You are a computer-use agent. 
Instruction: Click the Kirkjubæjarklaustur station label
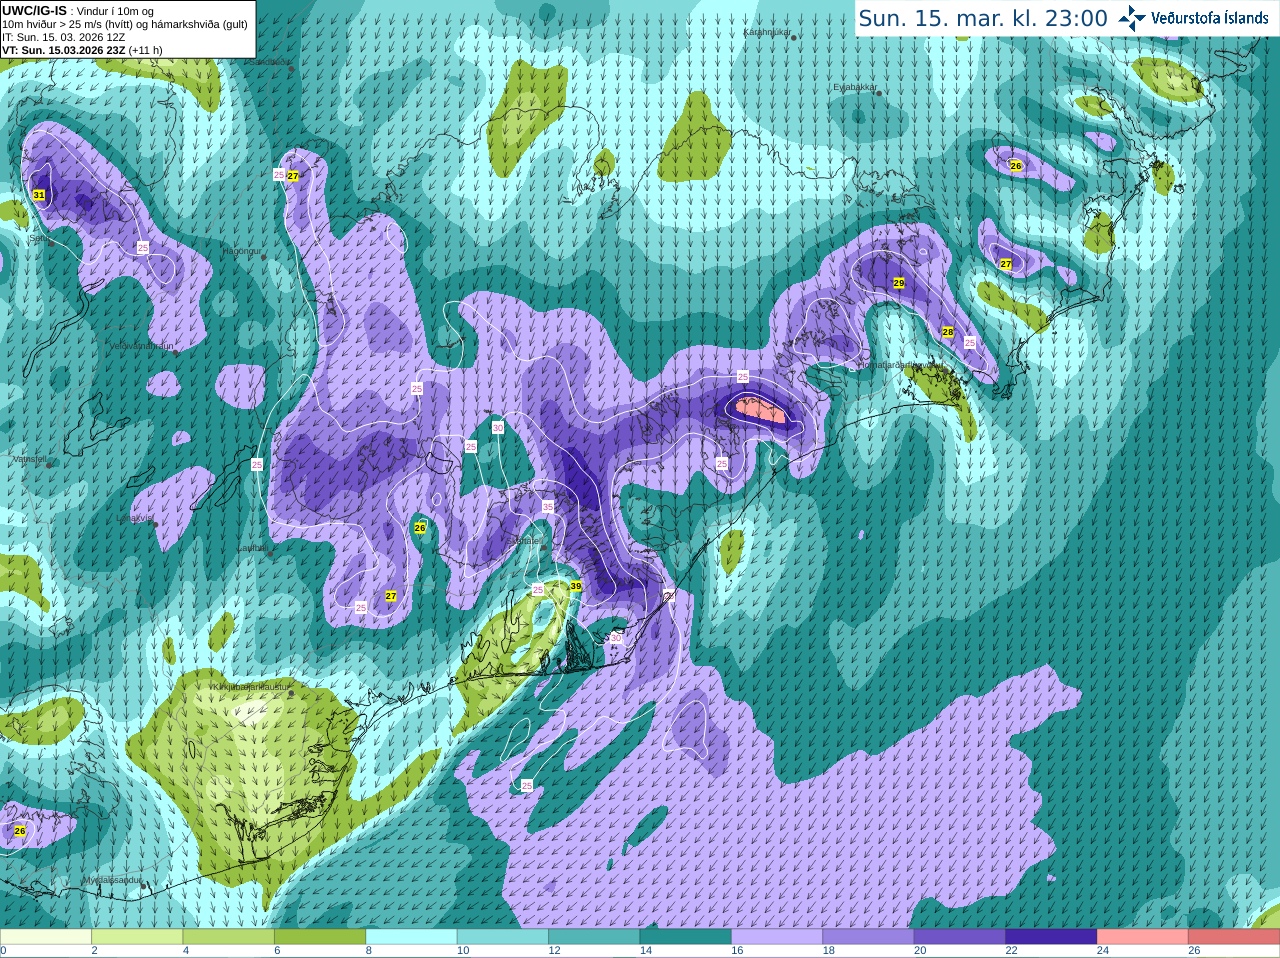click(251, 687)
